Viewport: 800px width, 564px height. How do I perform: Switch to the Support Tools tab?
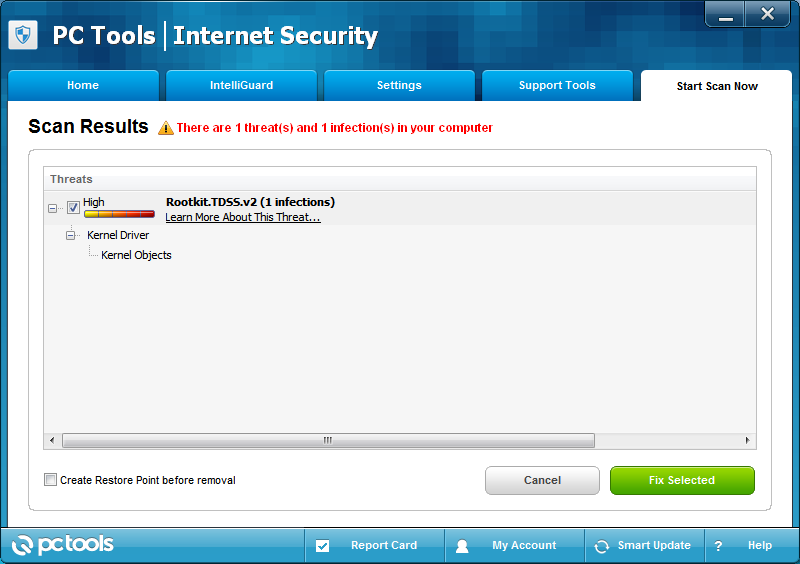[x=557, y=85]
